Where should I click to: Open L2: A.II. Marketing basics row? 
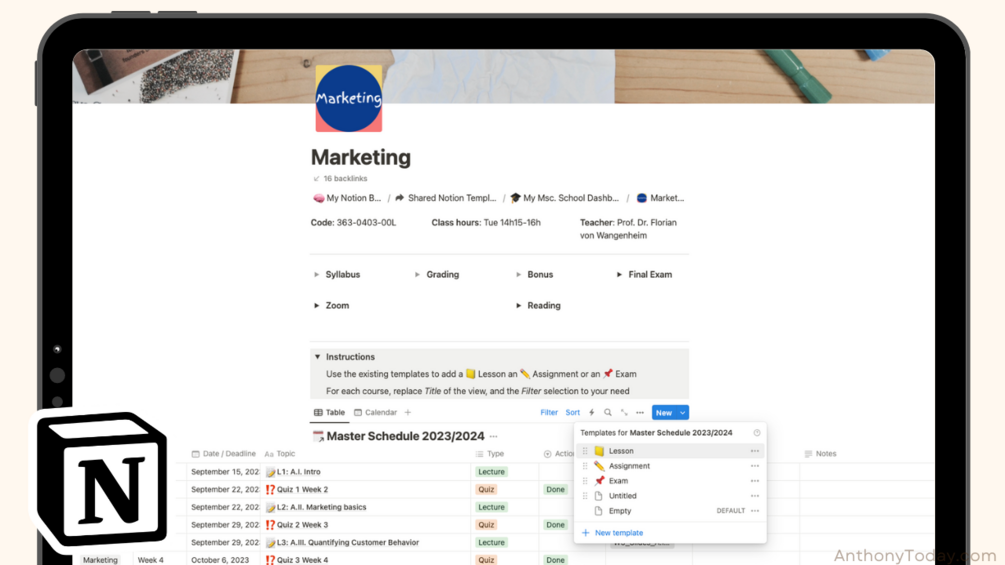point(321,507)
